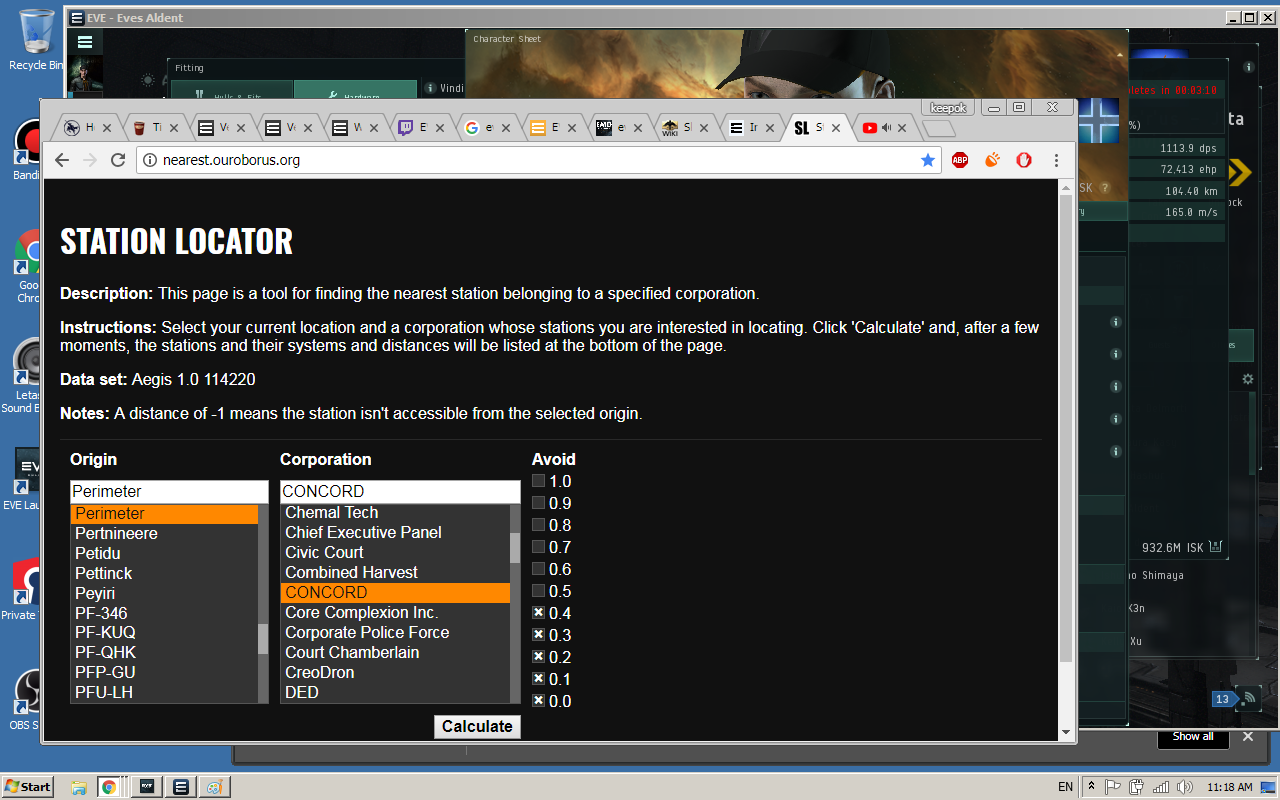Open the ABP Adblock Plus extension
Image resolution: width=1280 pixels, height=800 pixels.
tap(960, 160)
